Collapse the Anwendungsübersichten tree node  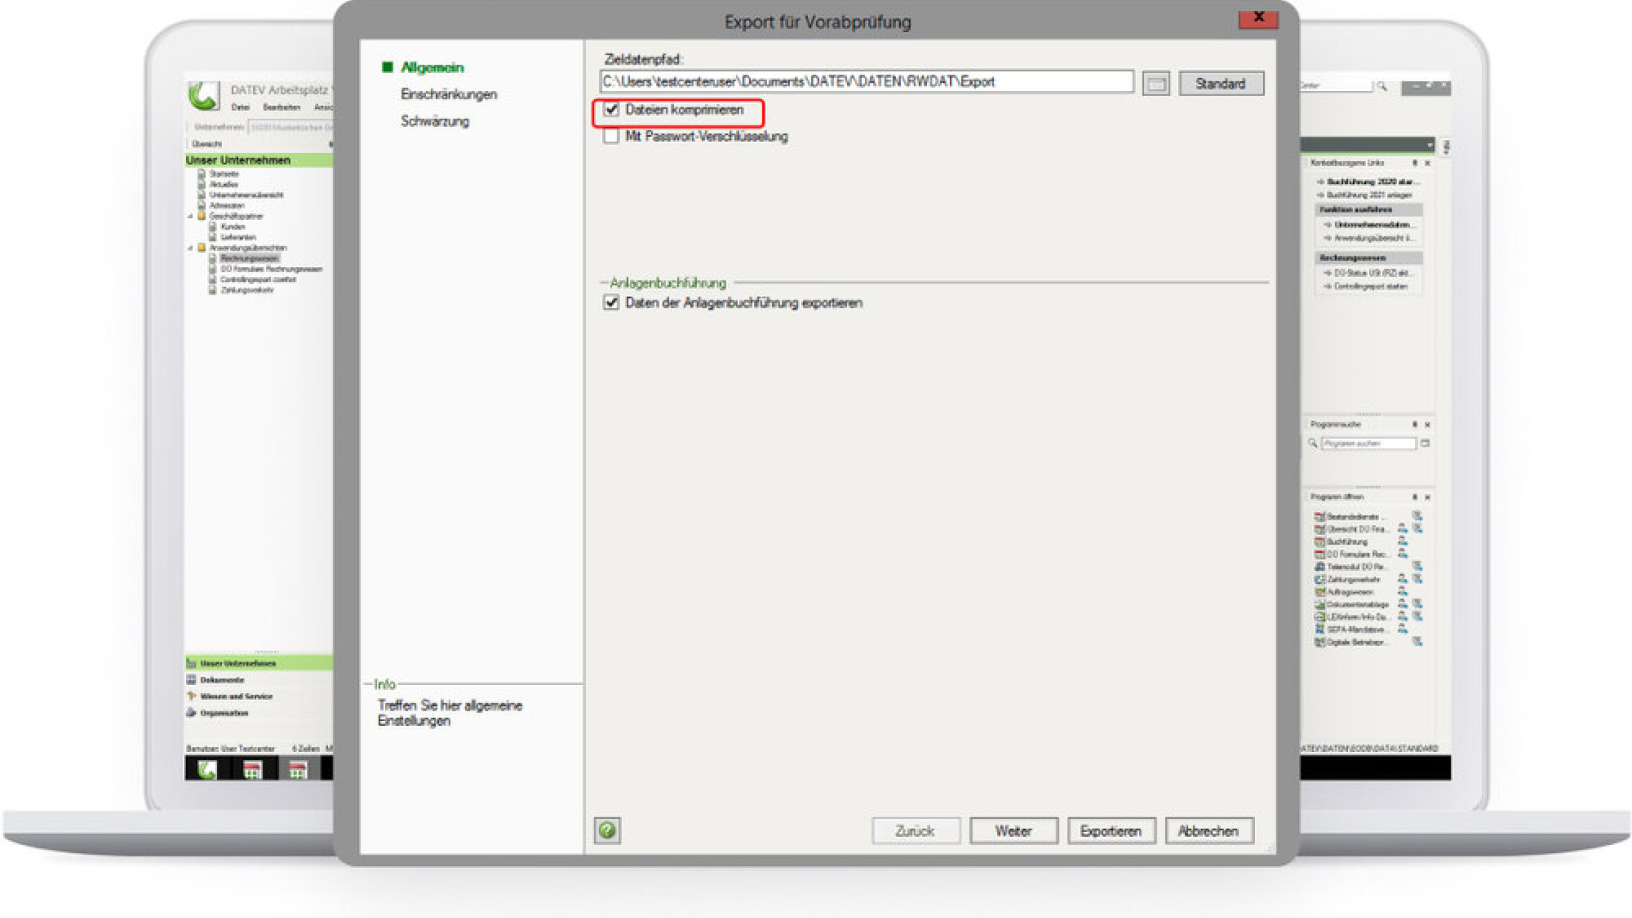pos(191,248)
